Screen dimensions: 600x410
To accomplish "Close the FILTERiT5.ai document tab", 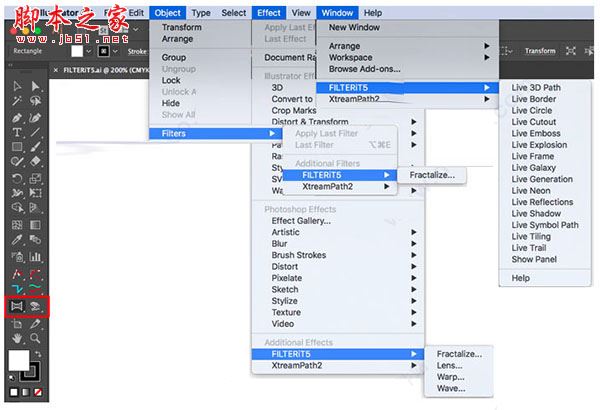I will tap(56, 70).
